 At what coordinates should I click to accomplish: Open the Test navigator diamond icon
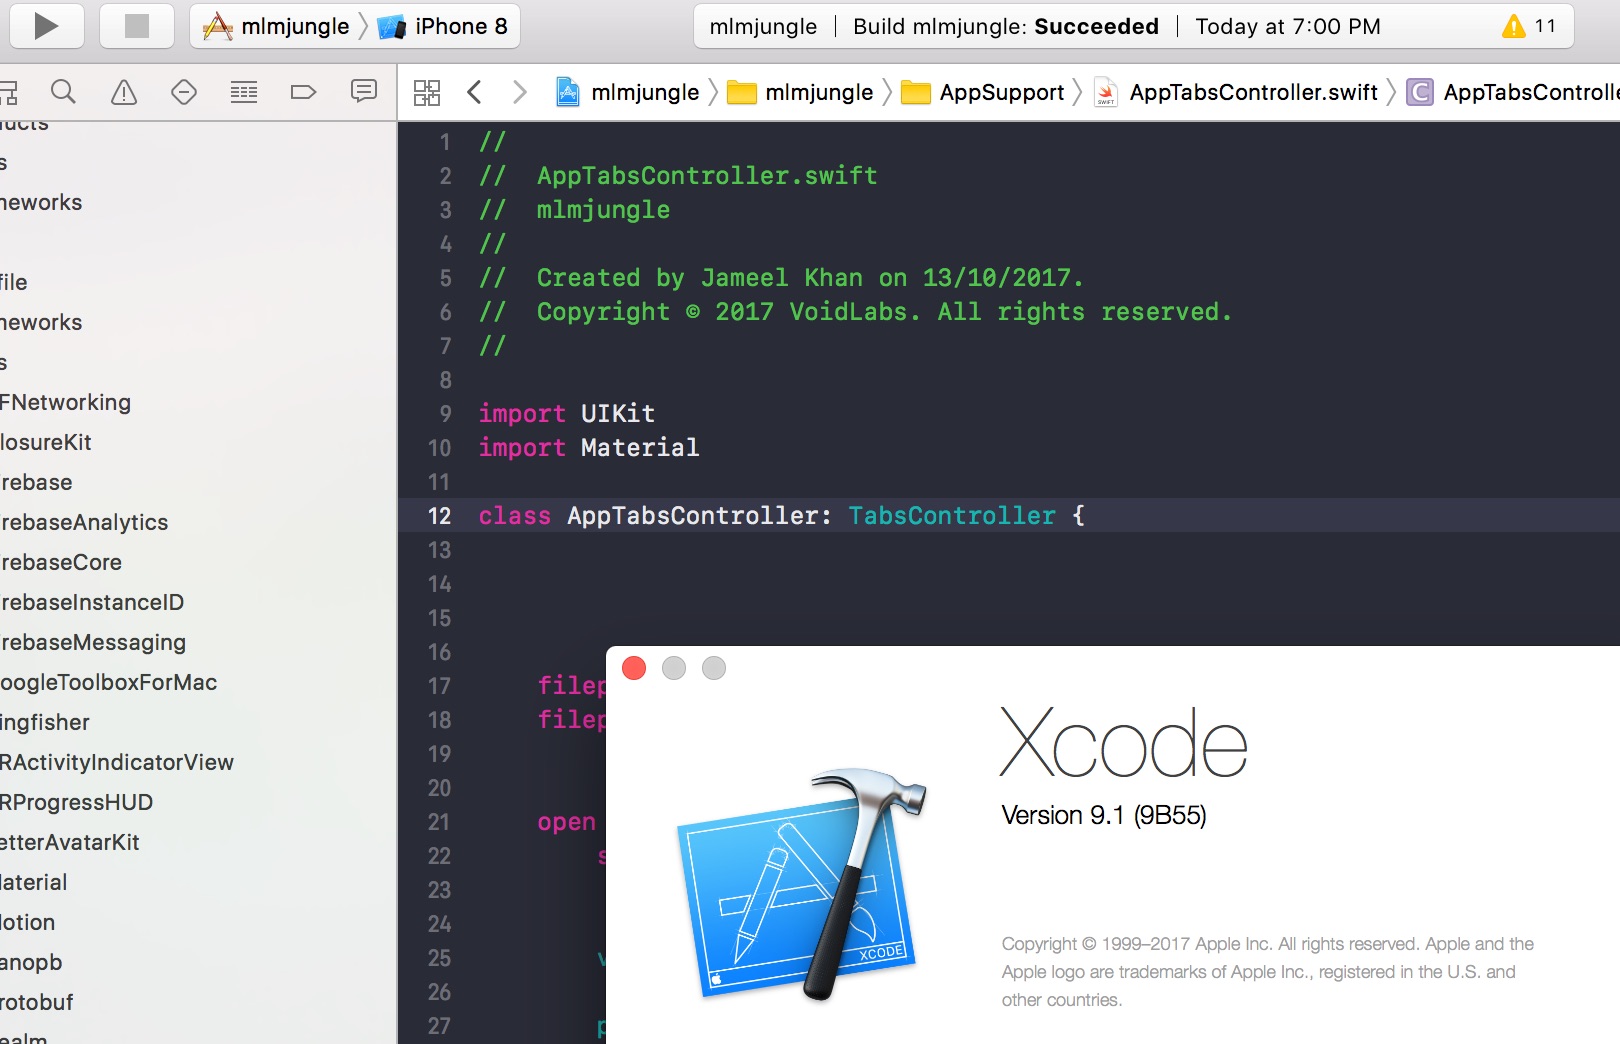tap(184, 92)
